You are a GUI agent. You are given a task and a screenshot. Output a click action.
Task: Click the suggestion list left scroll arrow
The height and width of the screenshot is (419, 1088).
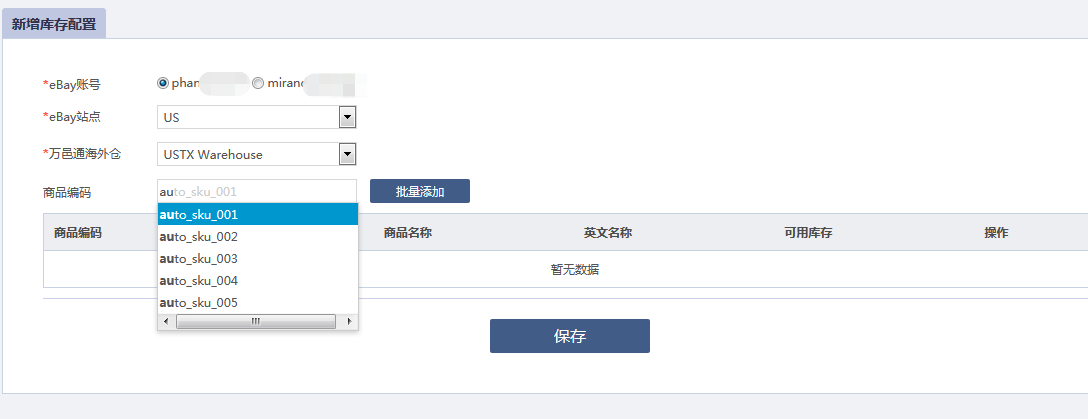[x=166, y=321]
